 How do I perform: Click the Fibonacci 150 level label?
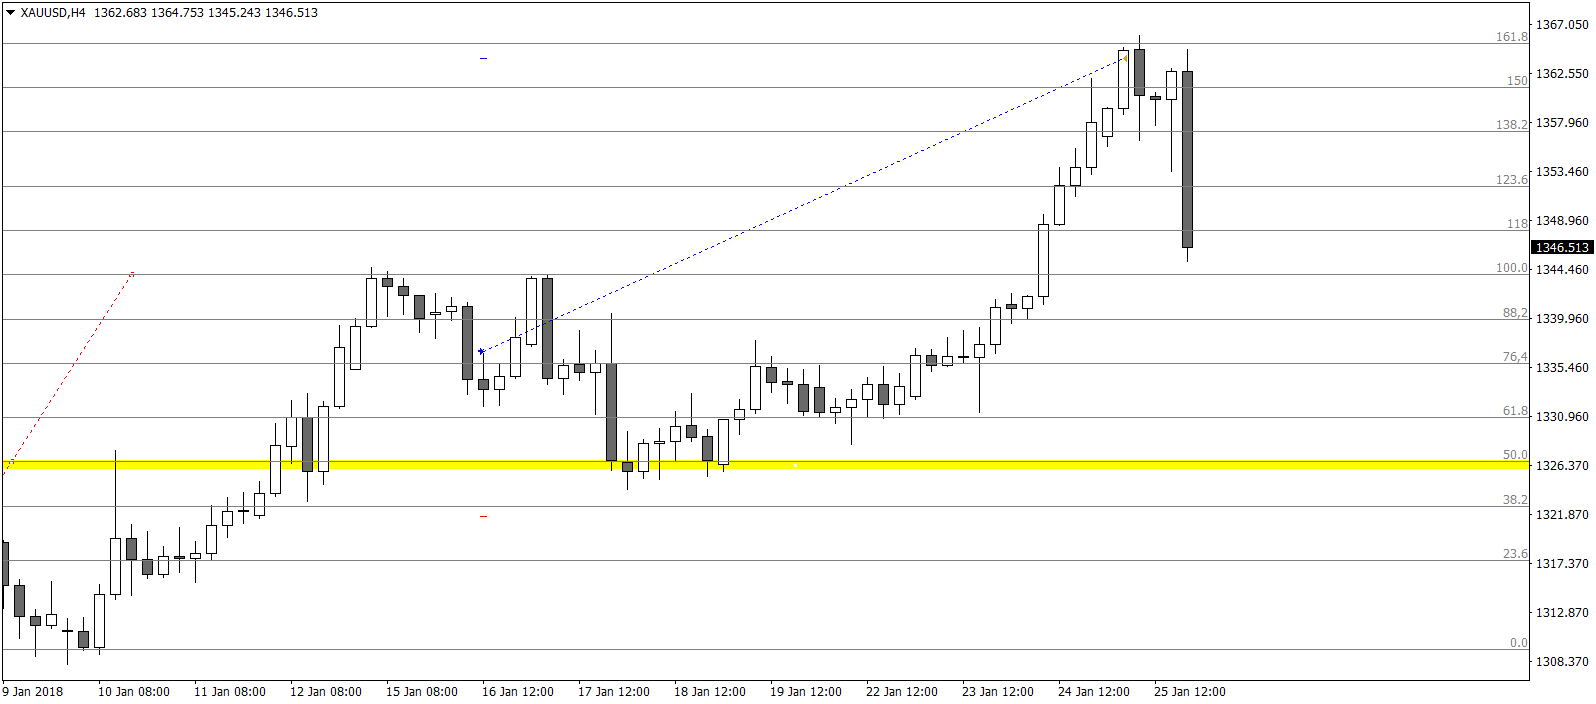tap(1517, 81)
